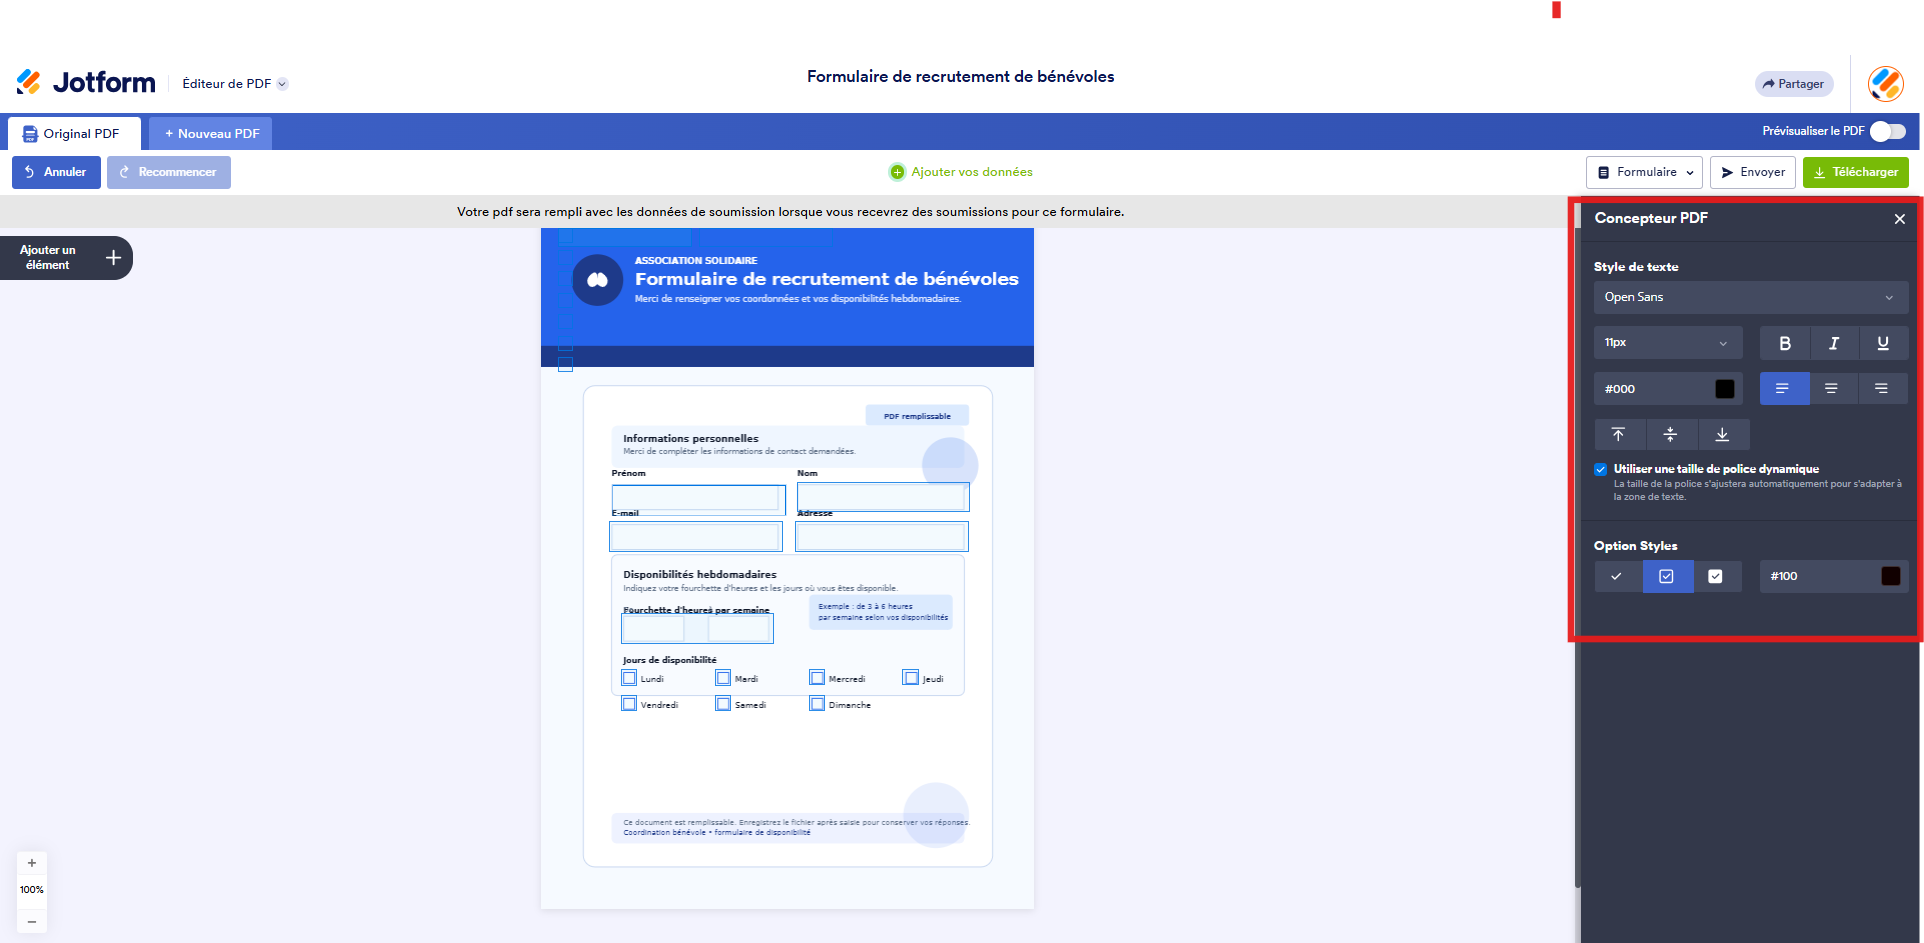This screenshot has height=943, width=1924.
Task: Align text to bottom of field
Action: 1722,434
